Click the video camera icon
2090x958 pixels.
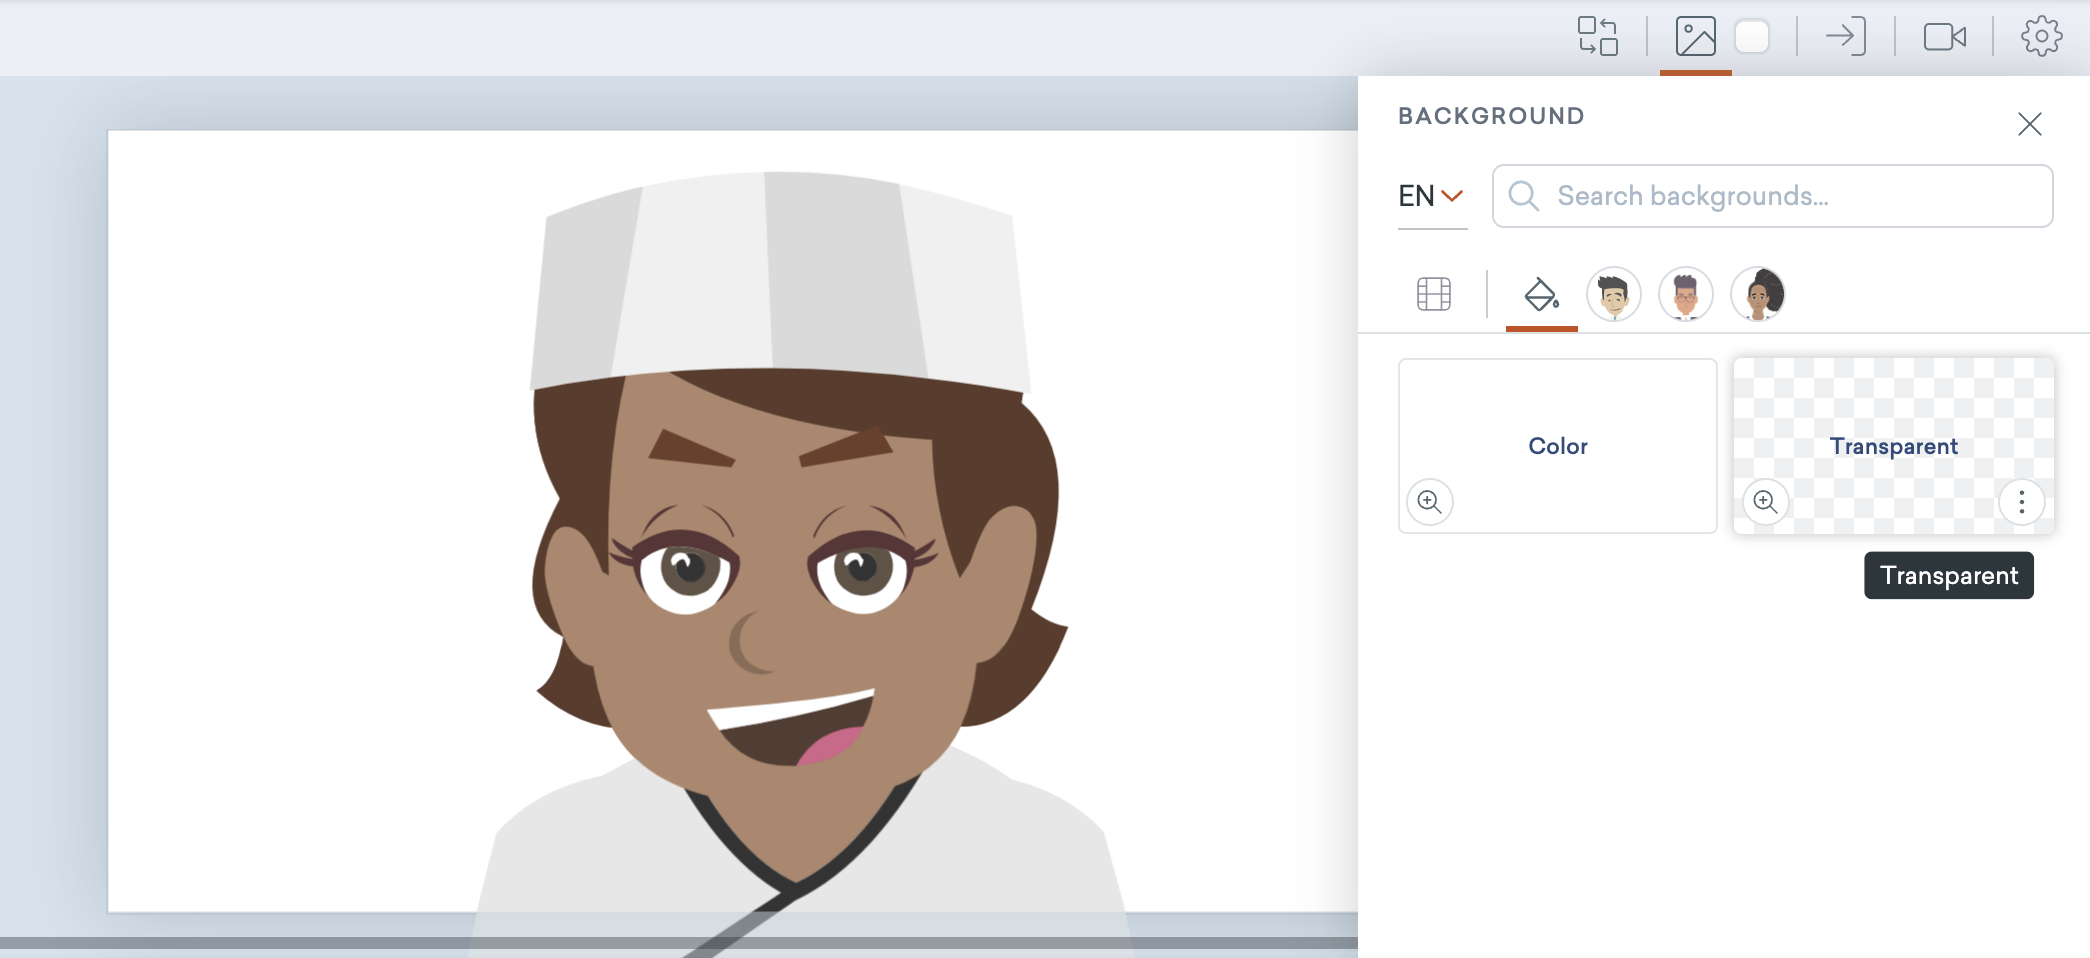[1944, 37]
